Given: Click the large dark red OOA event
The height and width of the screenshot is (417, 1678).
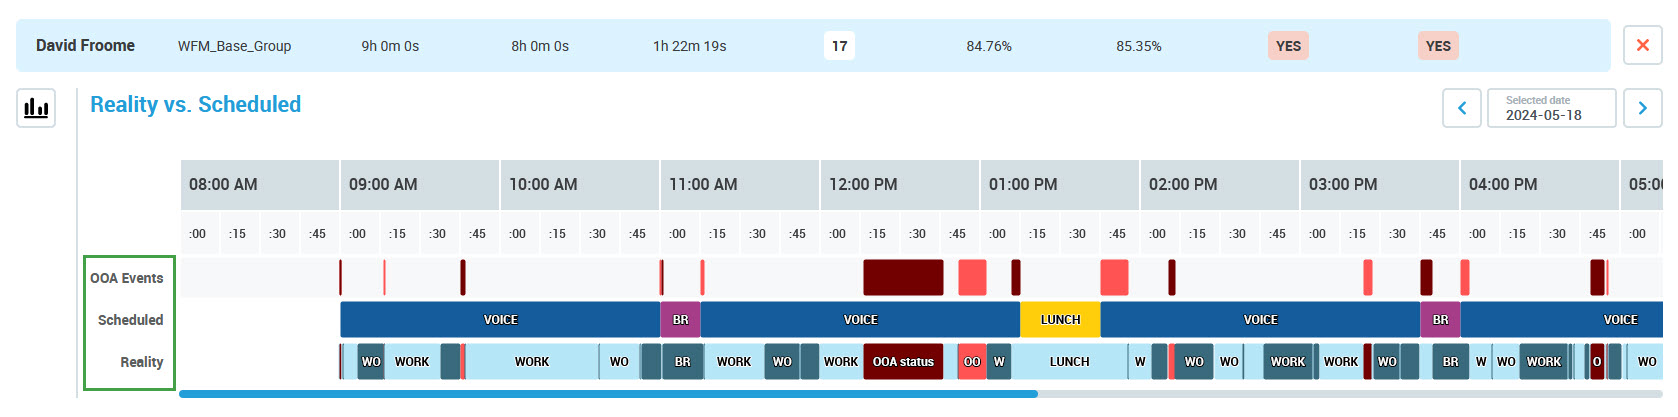Looking at the screenshot, I should (903, 277).
